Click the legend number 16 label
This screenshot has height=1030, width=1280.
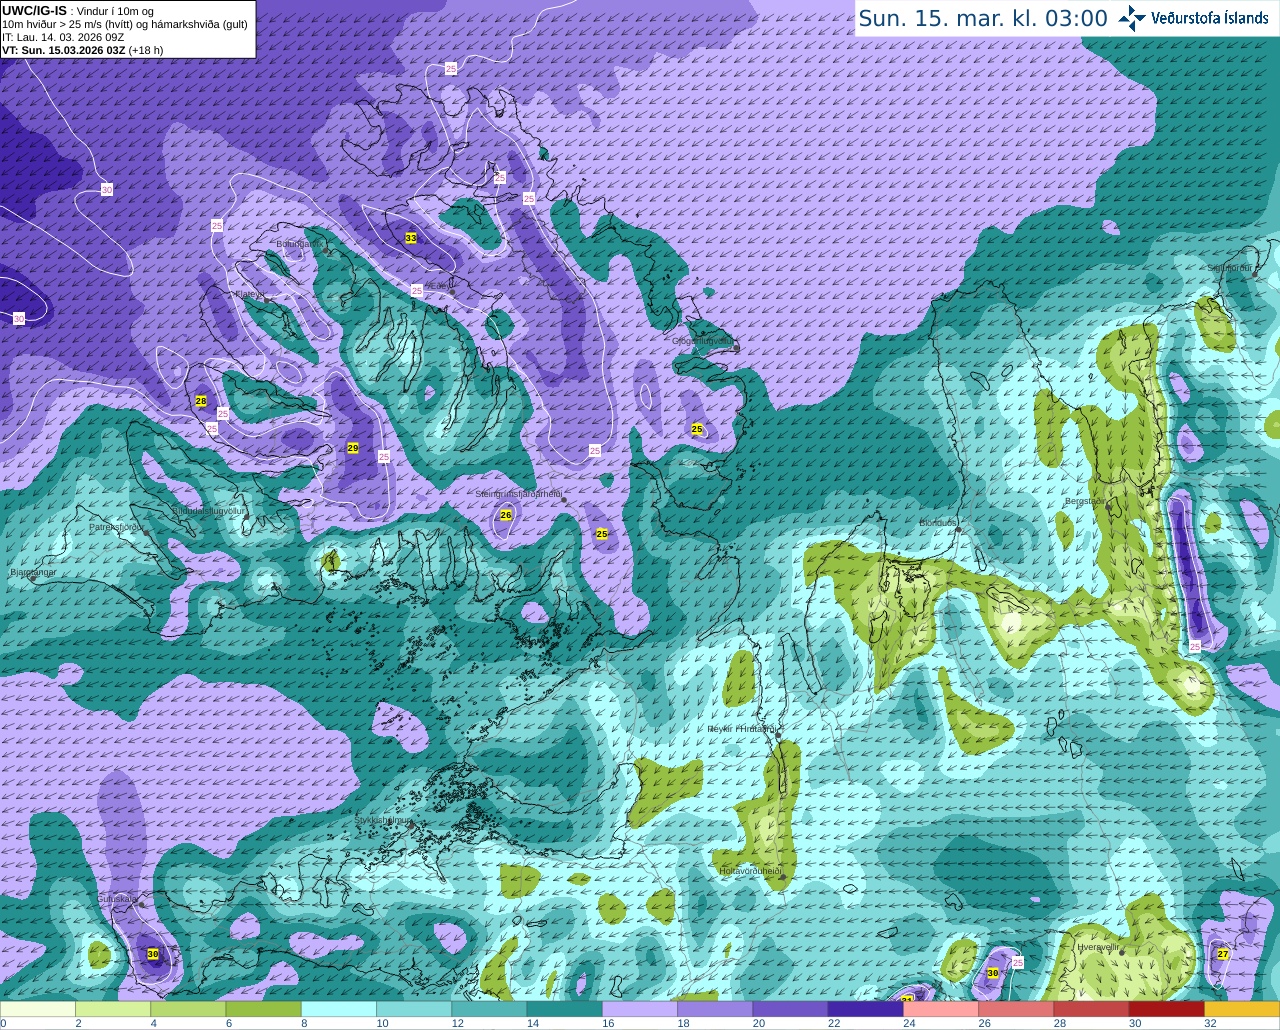[608, 1023]
